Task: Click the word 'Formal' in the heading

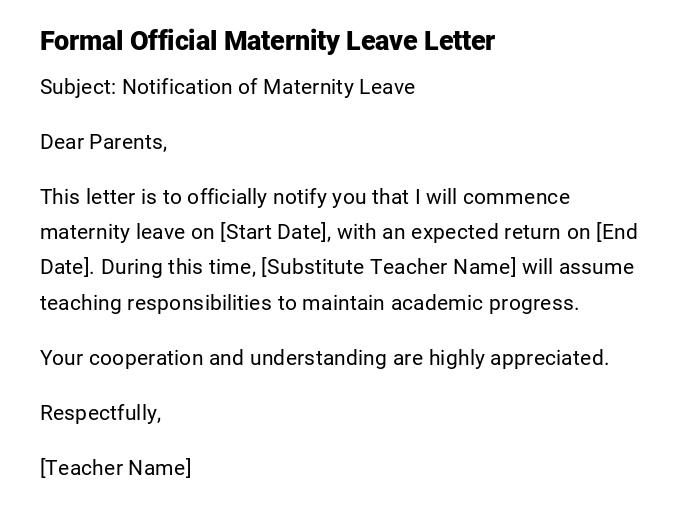Action: point(82,41)
